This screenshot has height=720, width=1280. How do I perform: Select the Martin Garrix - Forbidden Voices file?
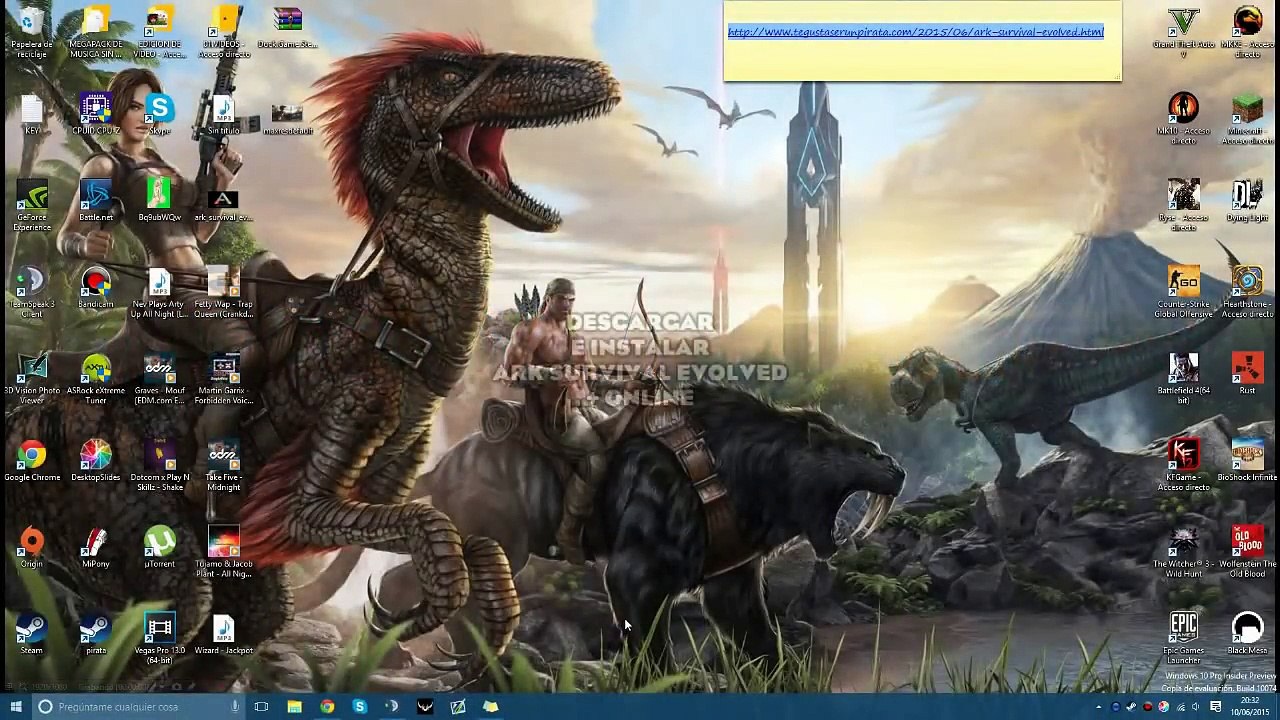coord(223,380)
